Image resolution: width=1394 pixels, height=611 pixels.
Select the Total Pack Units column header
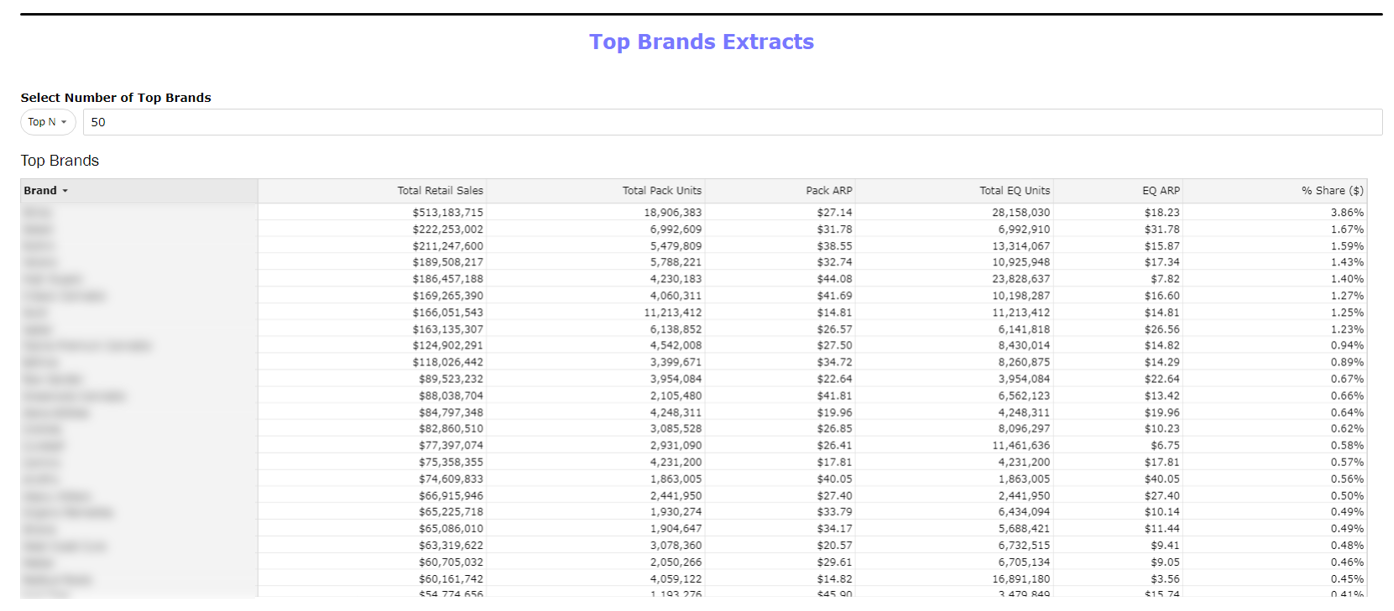click(662, 191)
